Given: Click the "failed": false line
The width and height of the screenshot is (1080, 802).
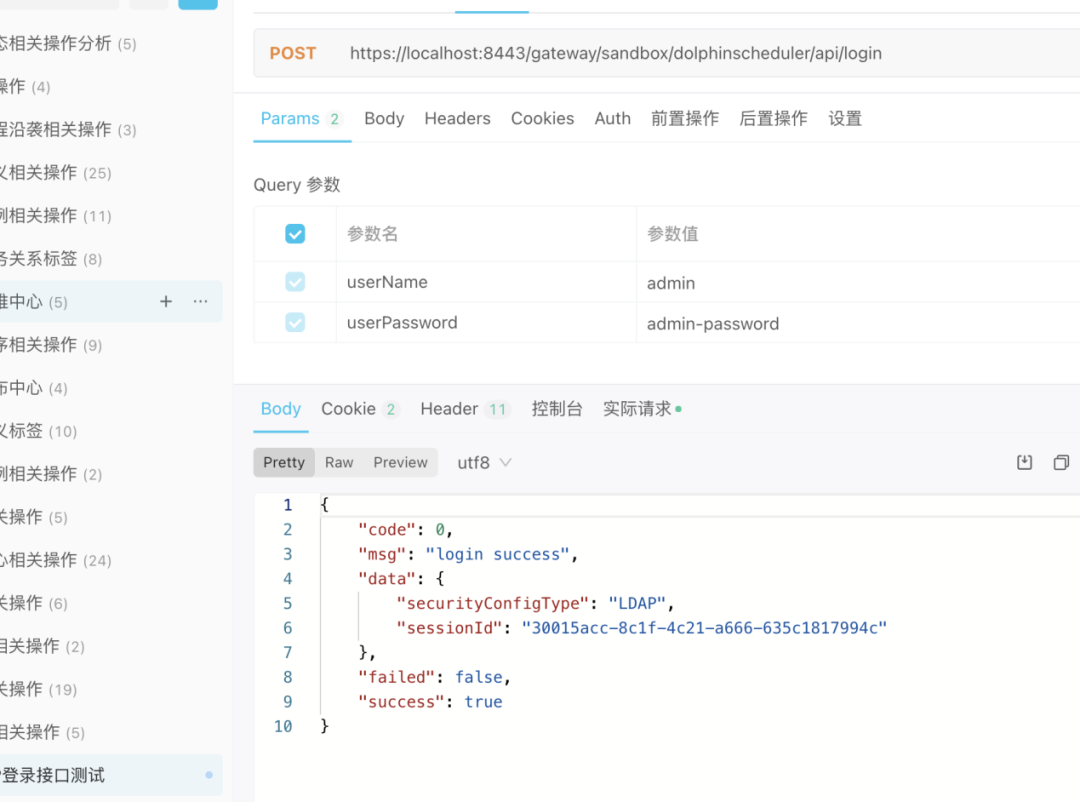Looking at the screenshot, I should click(434, 677).
